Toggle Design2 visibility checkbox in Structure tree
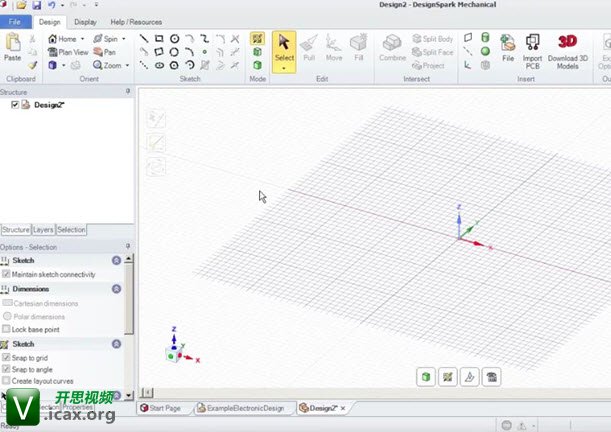 tap(15, 104)
